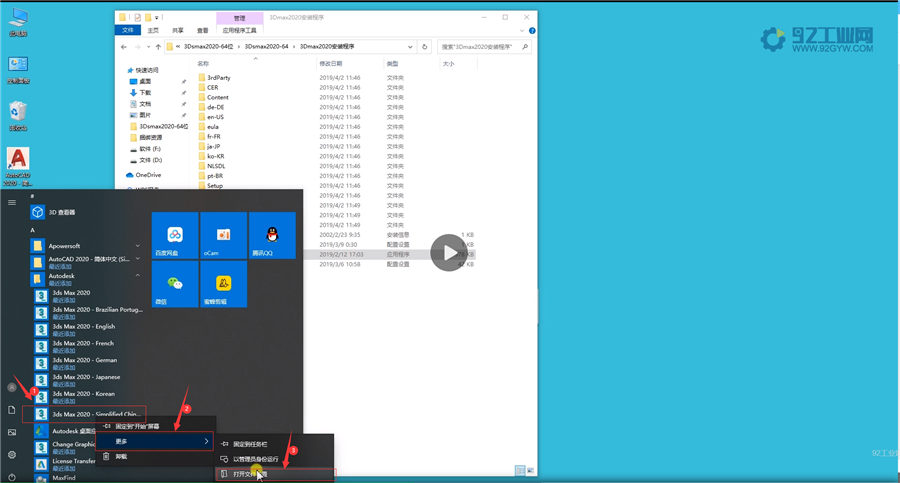Switch to 应用程序工具 ribbon tab
The height and width of the screenshot is (483, 900).
point(239,30)
